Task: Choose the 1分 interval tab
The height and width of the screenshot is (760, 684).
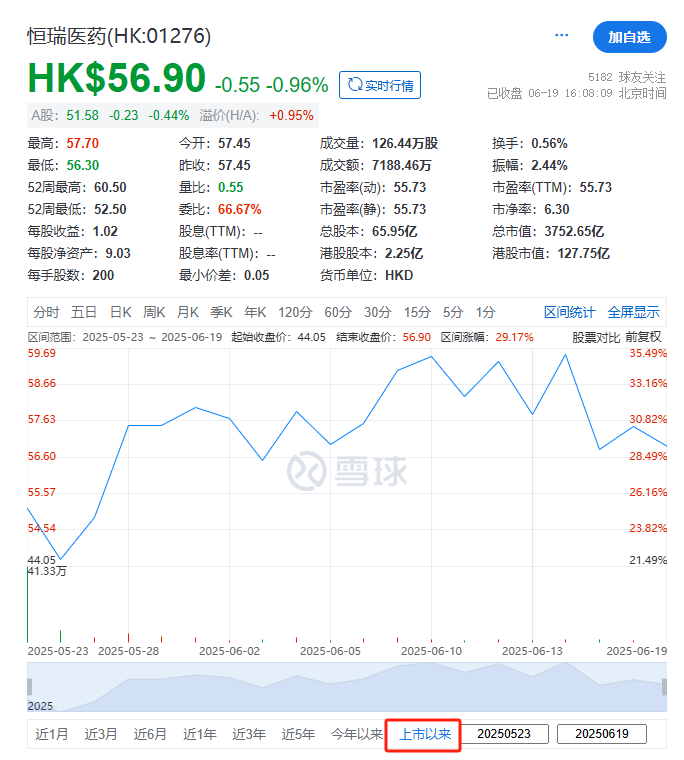Action: [x=485, y=312]
